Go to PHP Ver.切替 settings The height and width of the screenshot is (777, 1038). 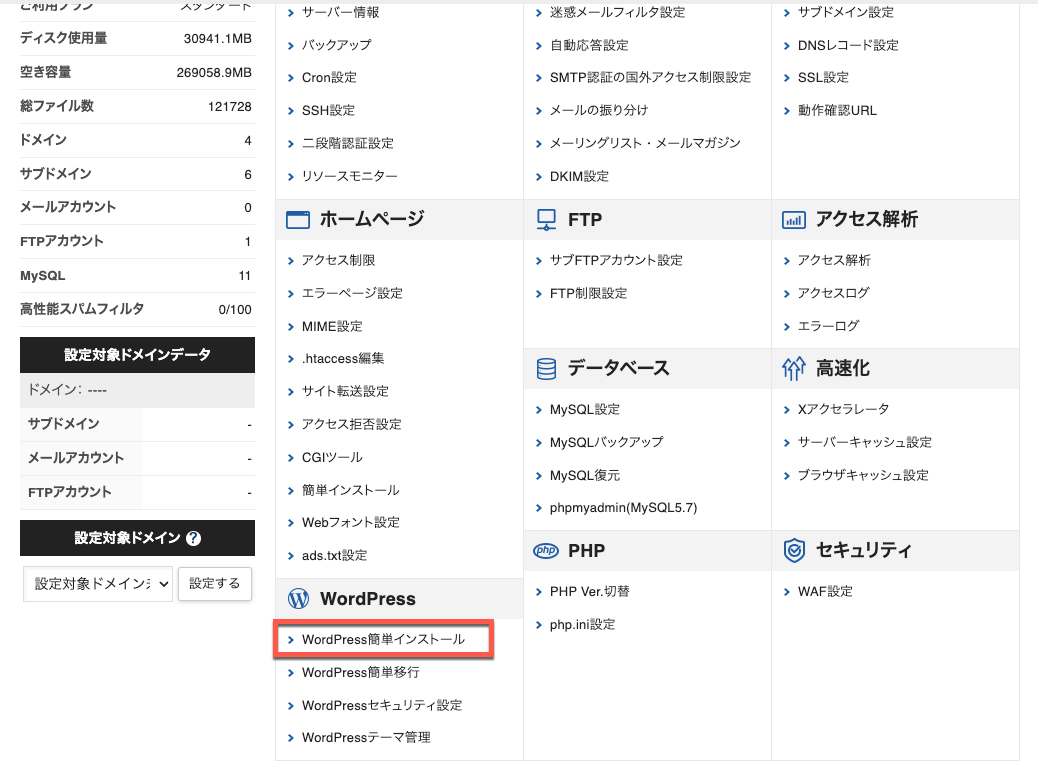(589, 591)
